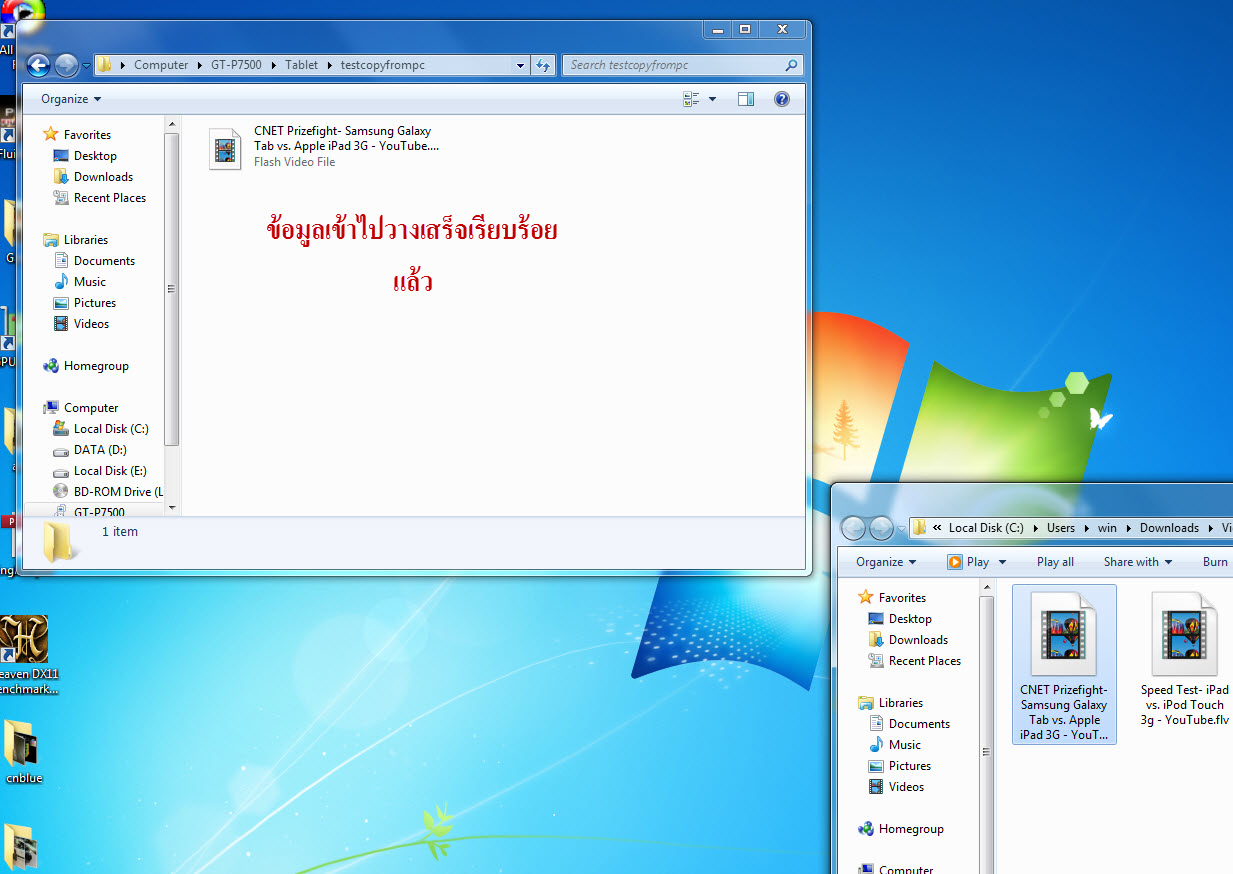1233x874 pixels.
Task: Click the refresh icon beside address bar
Action: [543, 66]
